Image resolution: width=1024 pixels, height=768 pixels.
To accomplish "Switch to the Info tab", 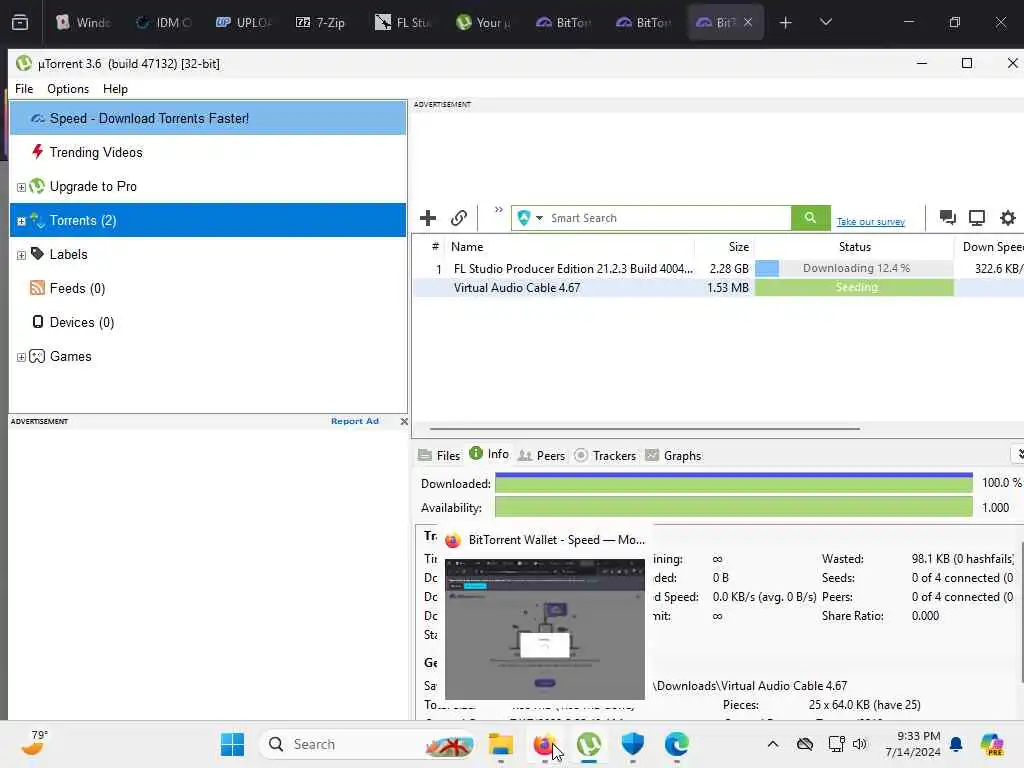I will coord(489,454).
